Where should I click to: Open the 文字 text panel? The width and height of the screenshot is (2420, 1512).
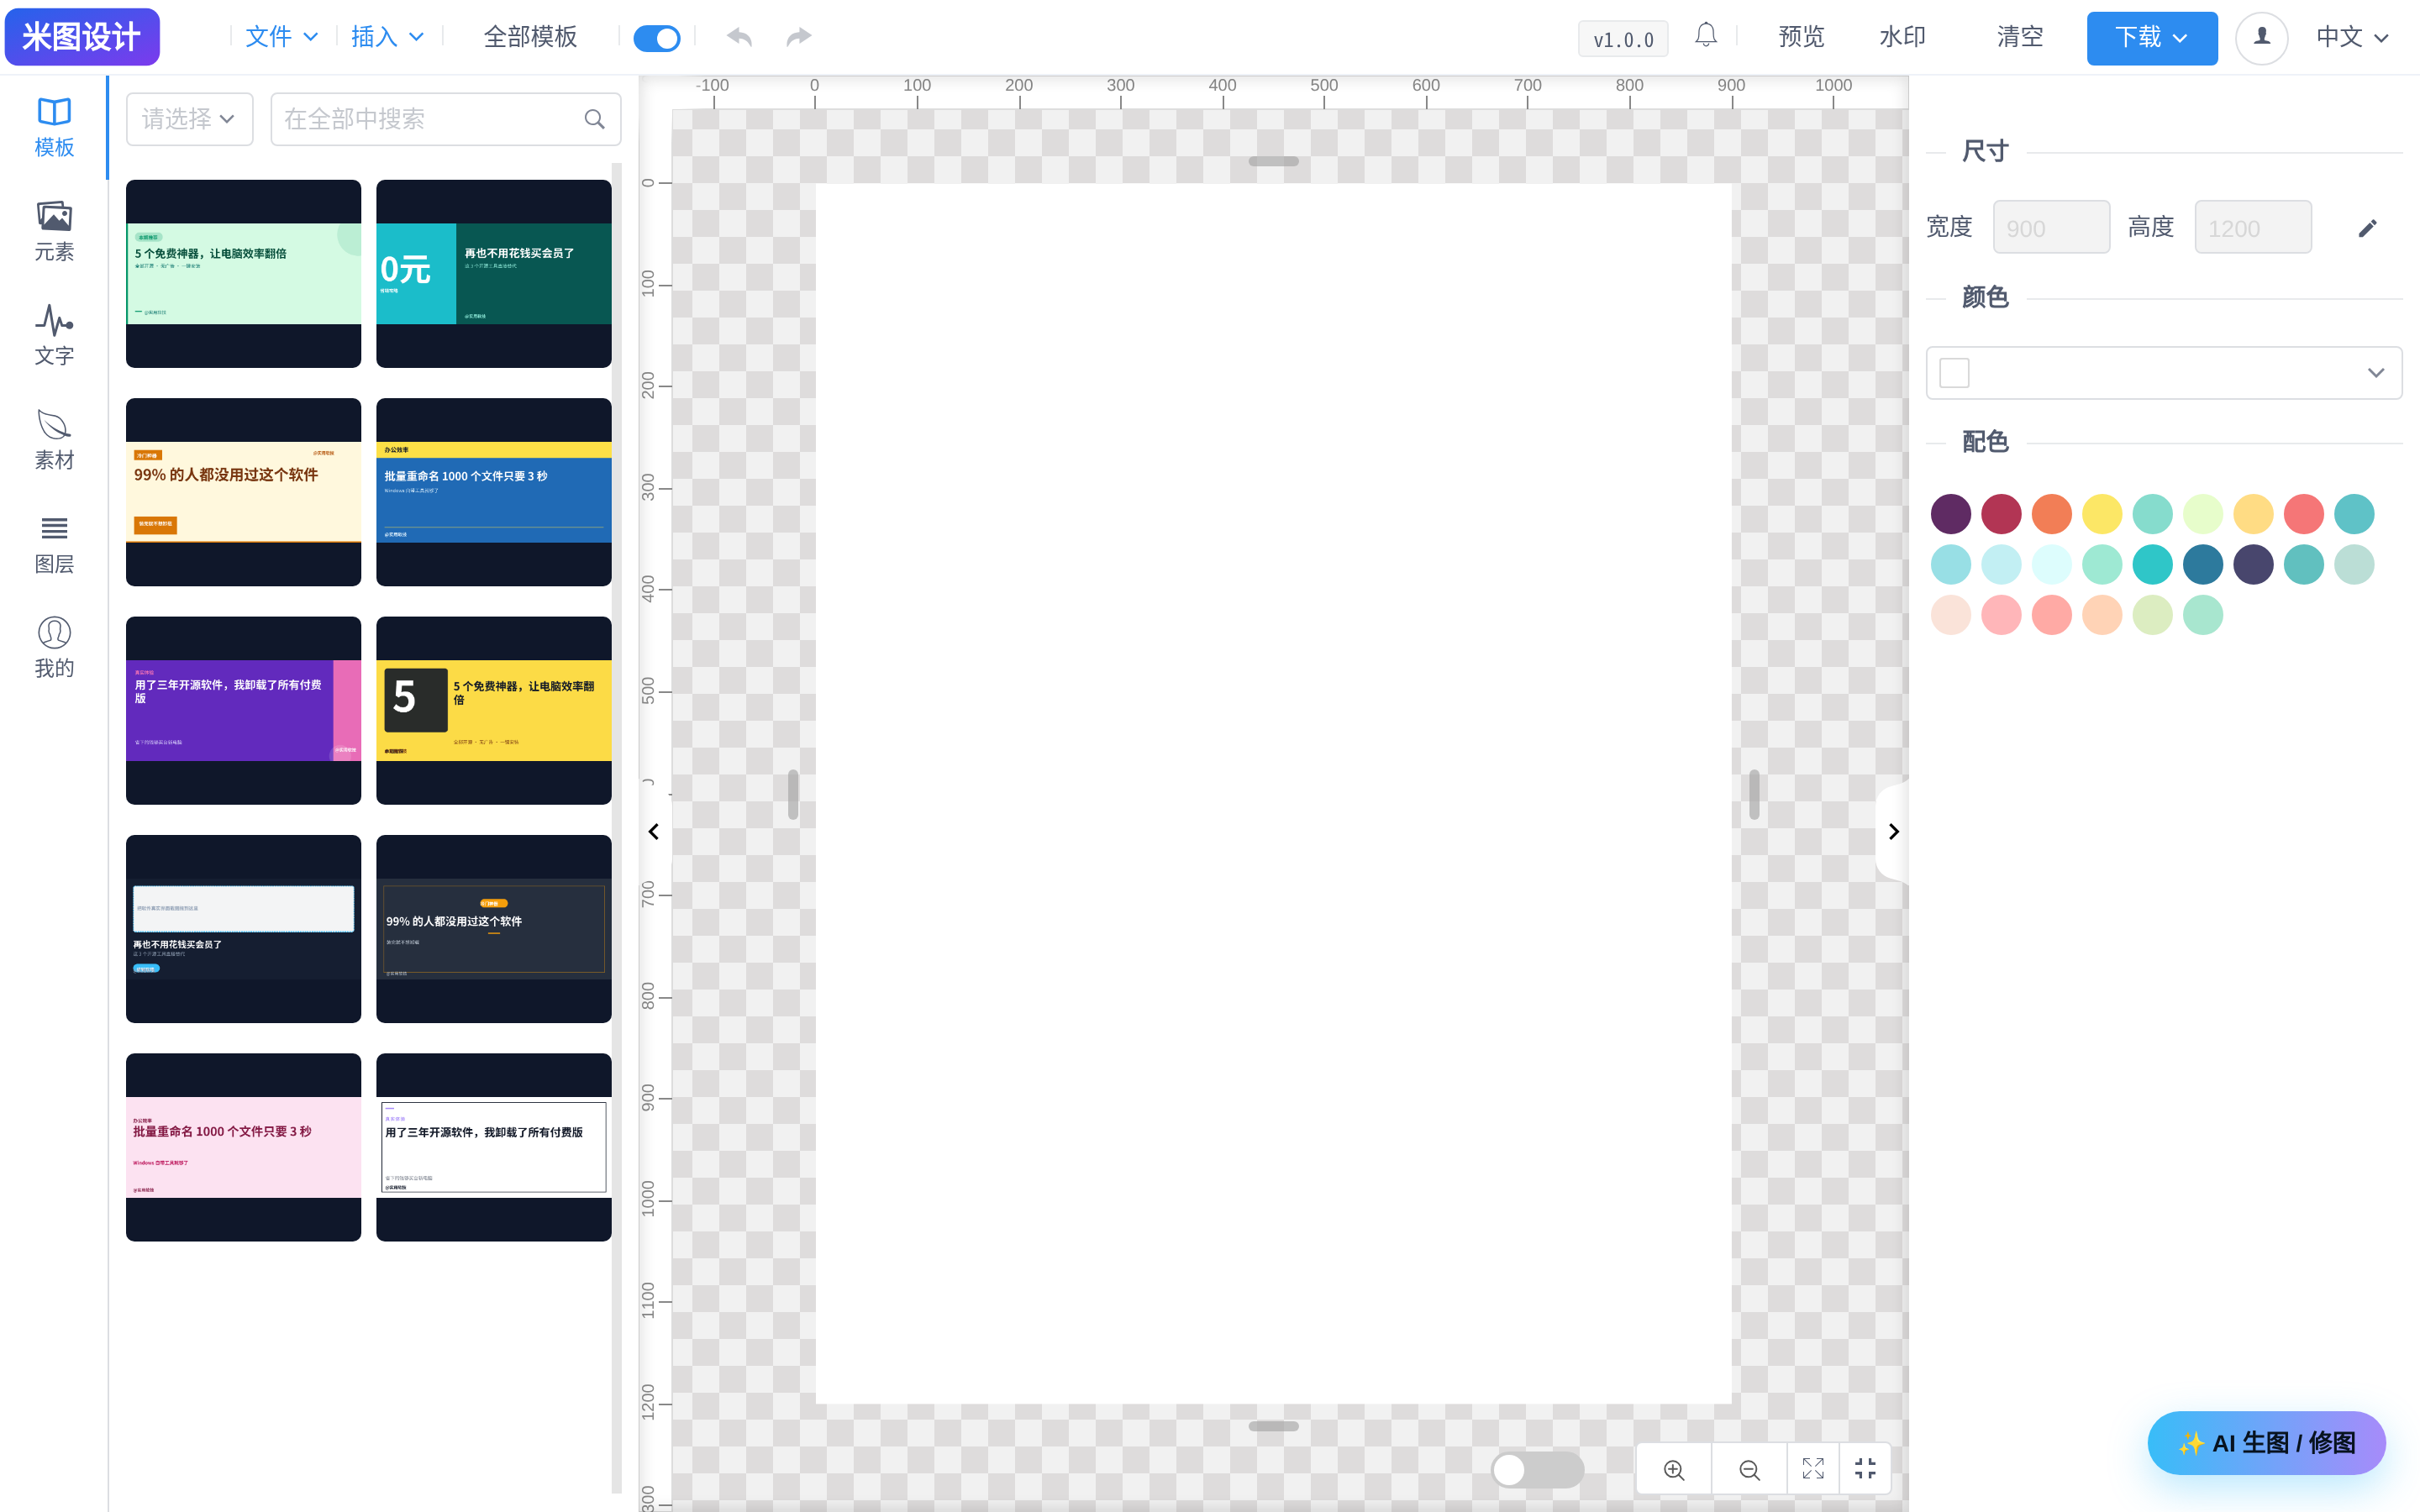(x=54, y=335)
